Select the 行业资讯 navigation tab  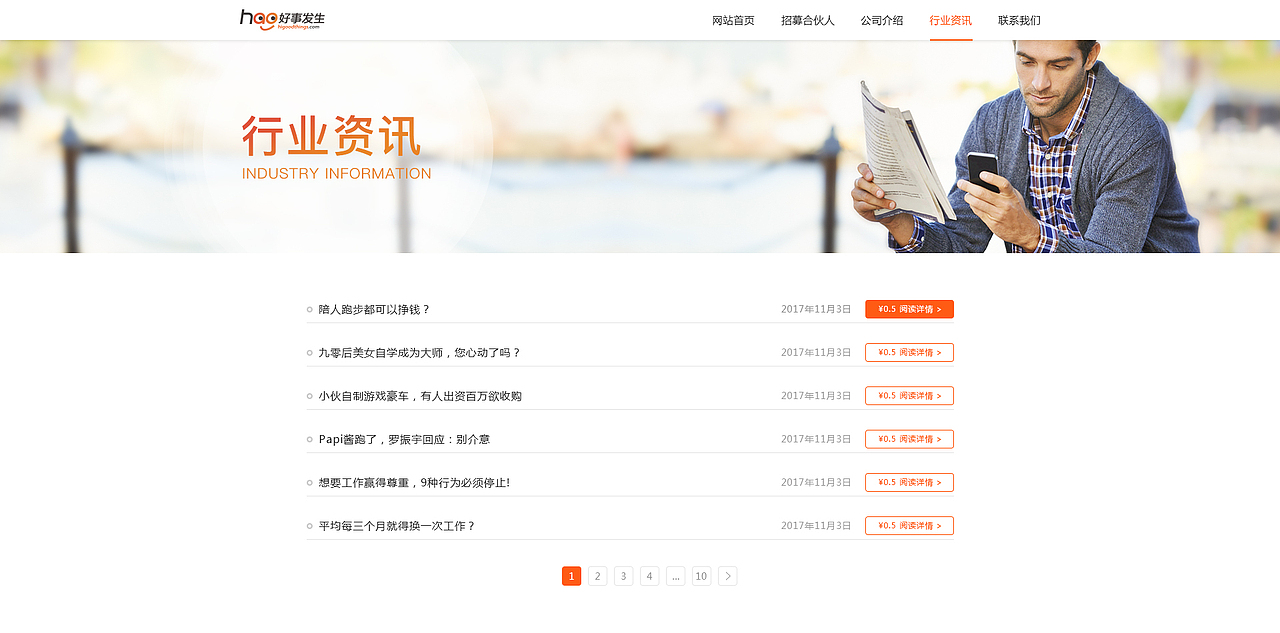click(x=950, y=20)
